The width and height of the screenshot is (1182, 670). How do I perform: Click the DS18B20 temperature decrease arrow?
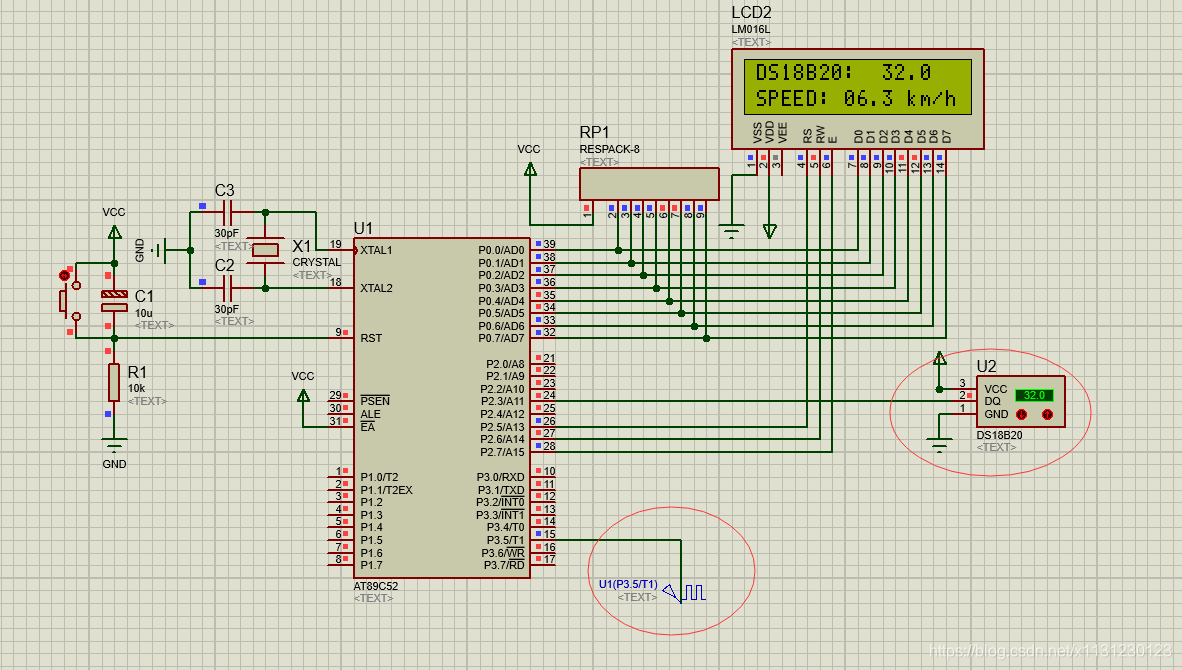pos(1021,415)
